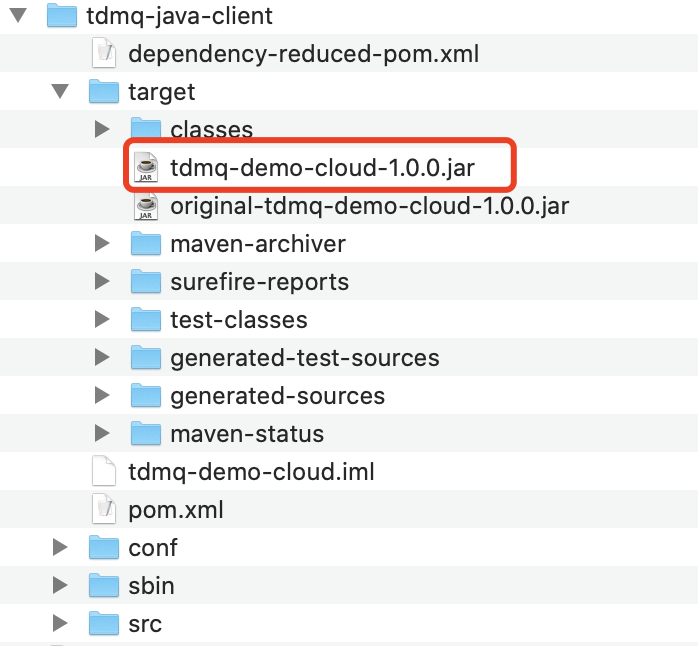
Task: Expand the maven-status folder
Action: [x=102, y=433]
